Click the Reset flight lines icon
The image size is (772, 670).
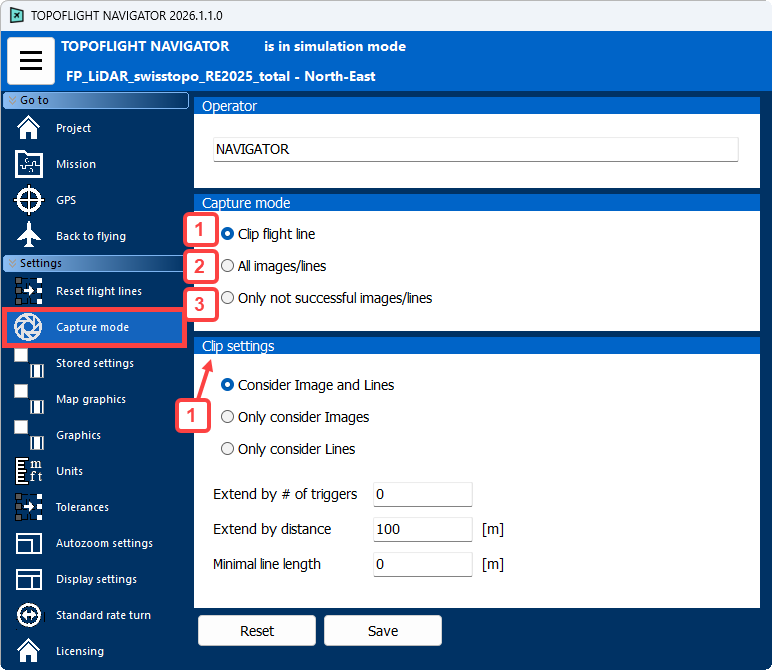click(x=29, y=291)
